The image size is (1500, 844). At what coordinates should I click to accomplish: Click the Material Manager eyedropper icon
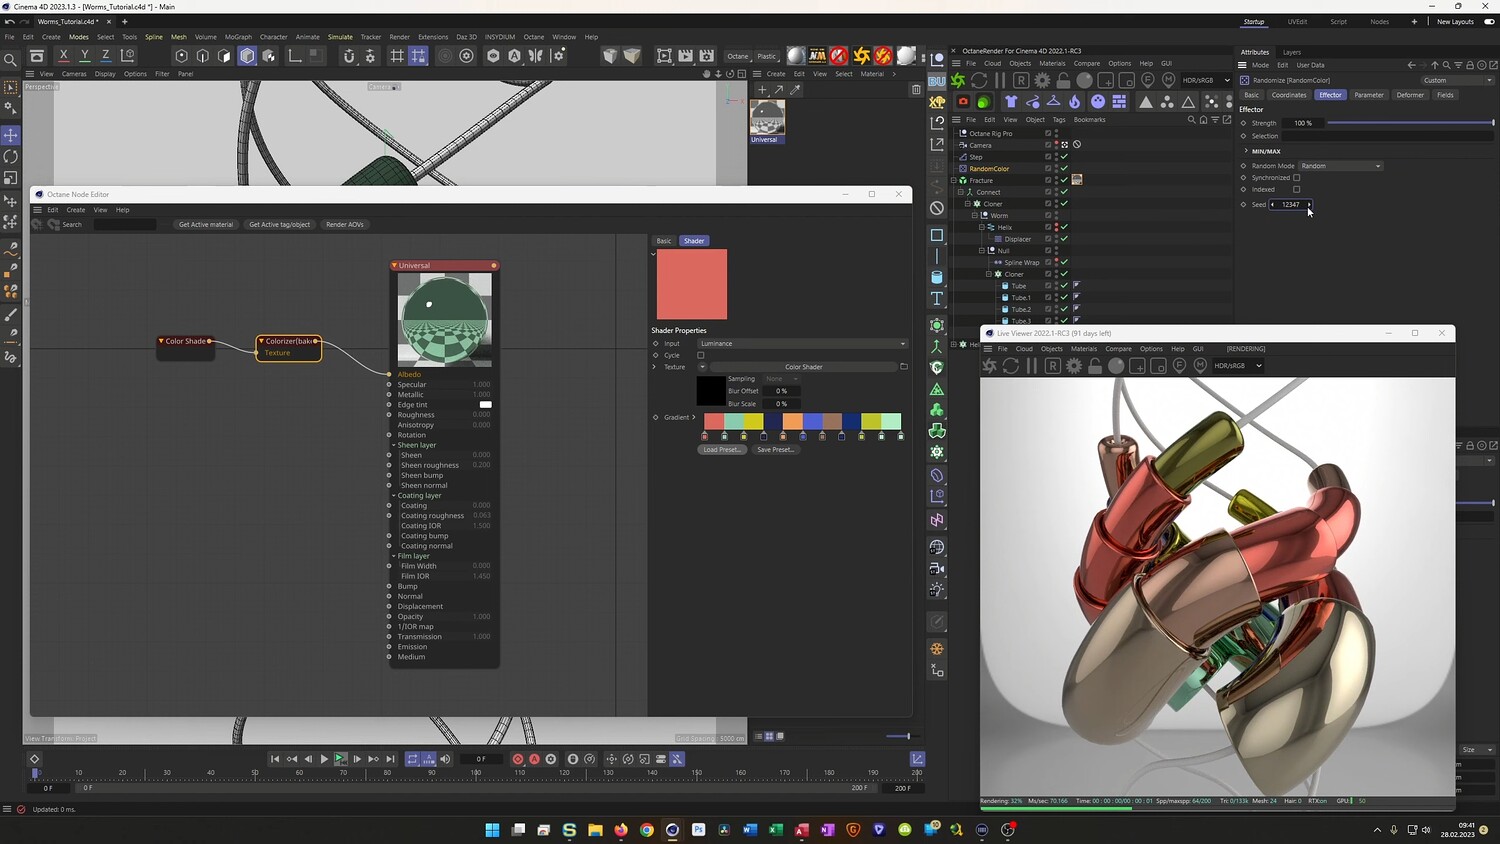click(x=795, y=90)
